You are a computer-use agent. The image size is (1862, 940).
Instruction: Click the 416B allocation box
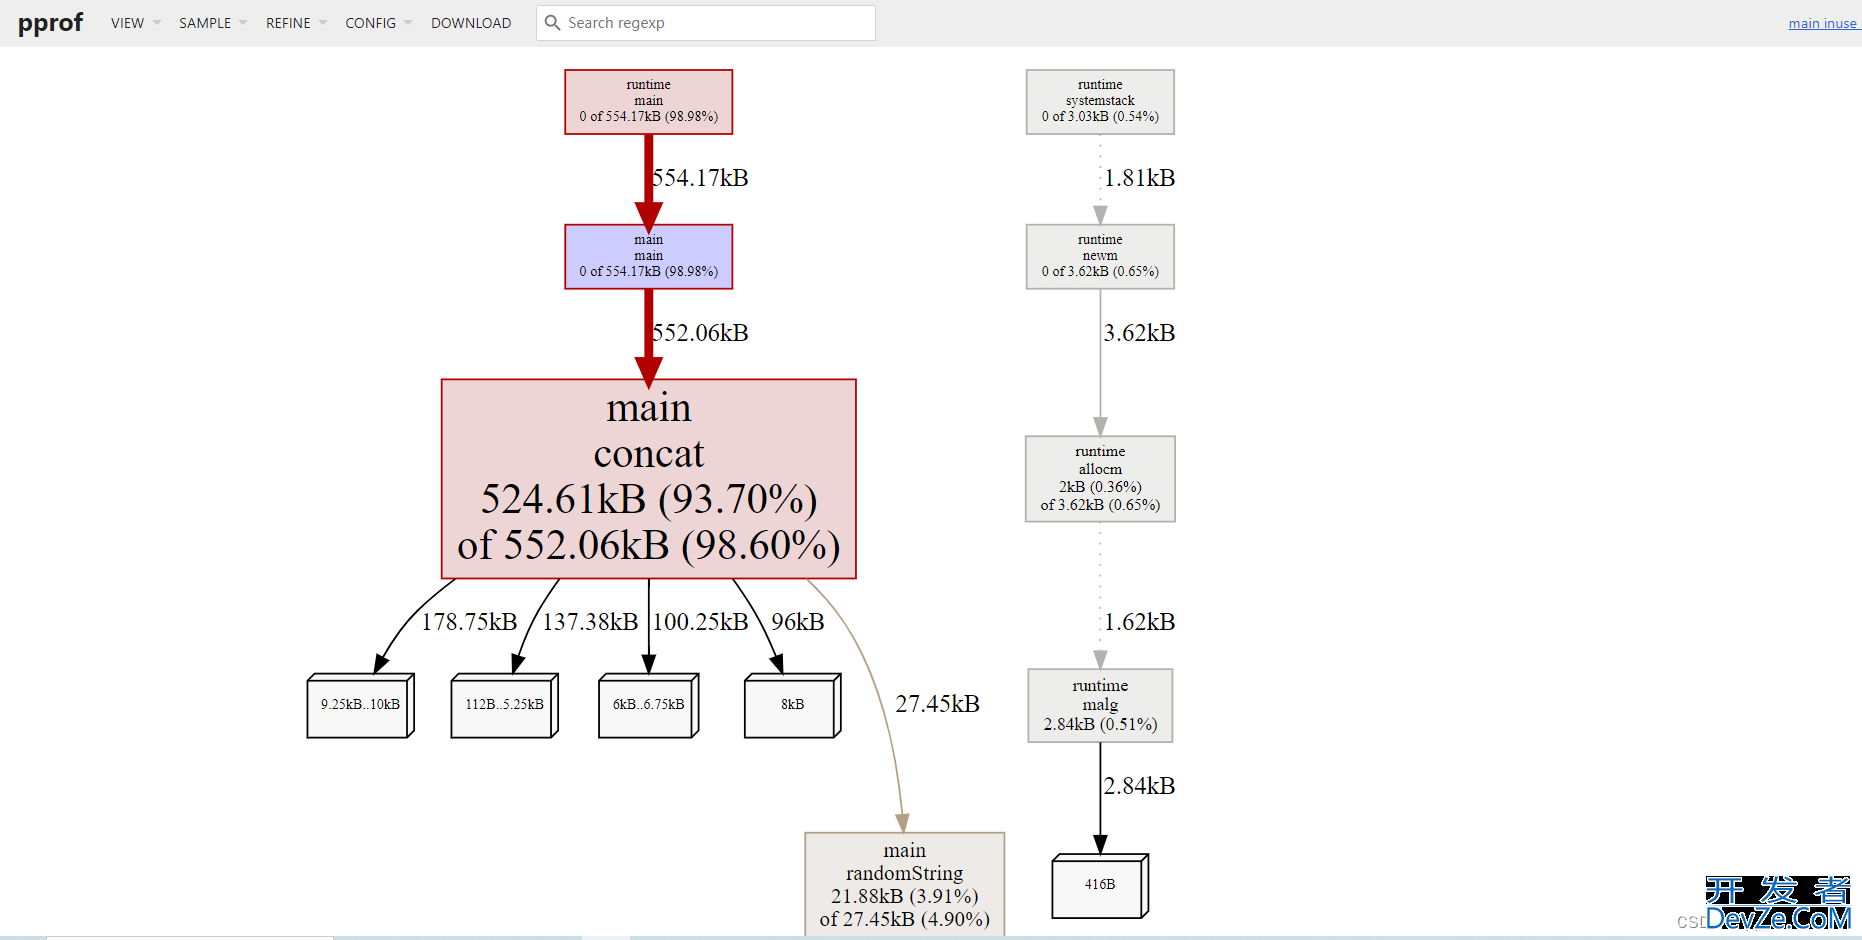point(1100,886)
